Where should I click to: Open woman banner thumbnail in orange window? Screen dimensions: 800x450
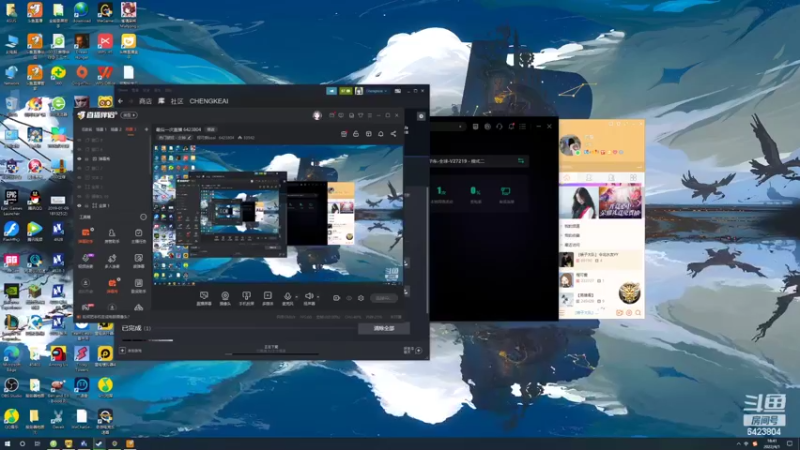click(x=579, y=202)
